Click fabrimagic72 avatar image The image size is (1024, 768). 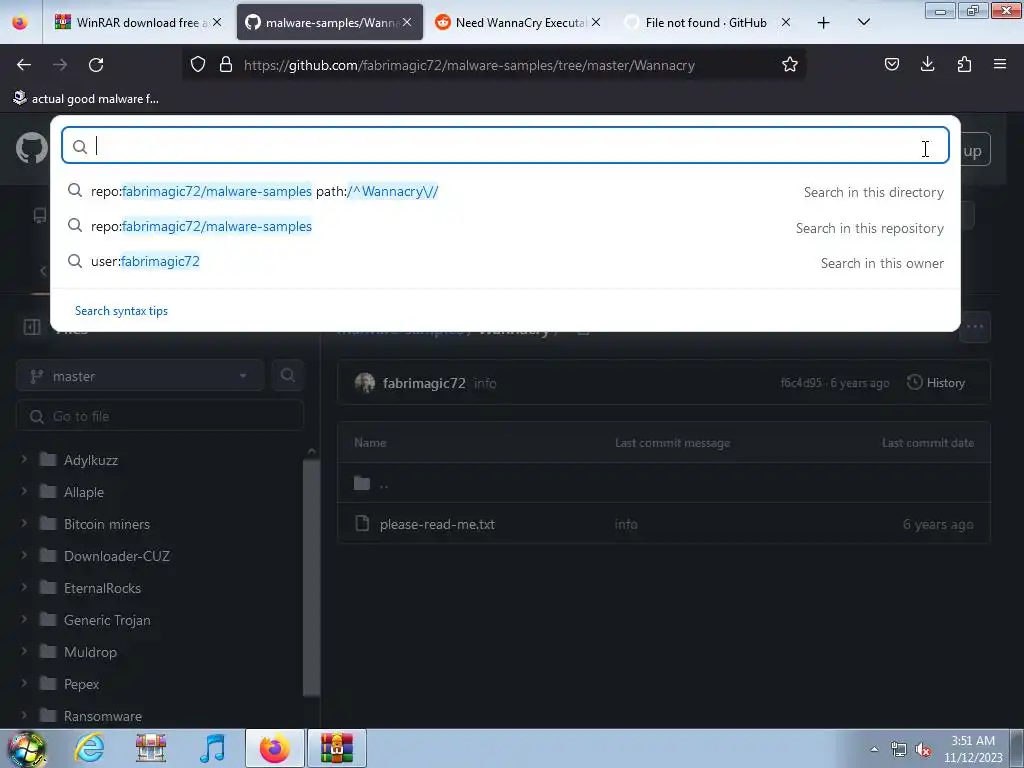point(364,383)
